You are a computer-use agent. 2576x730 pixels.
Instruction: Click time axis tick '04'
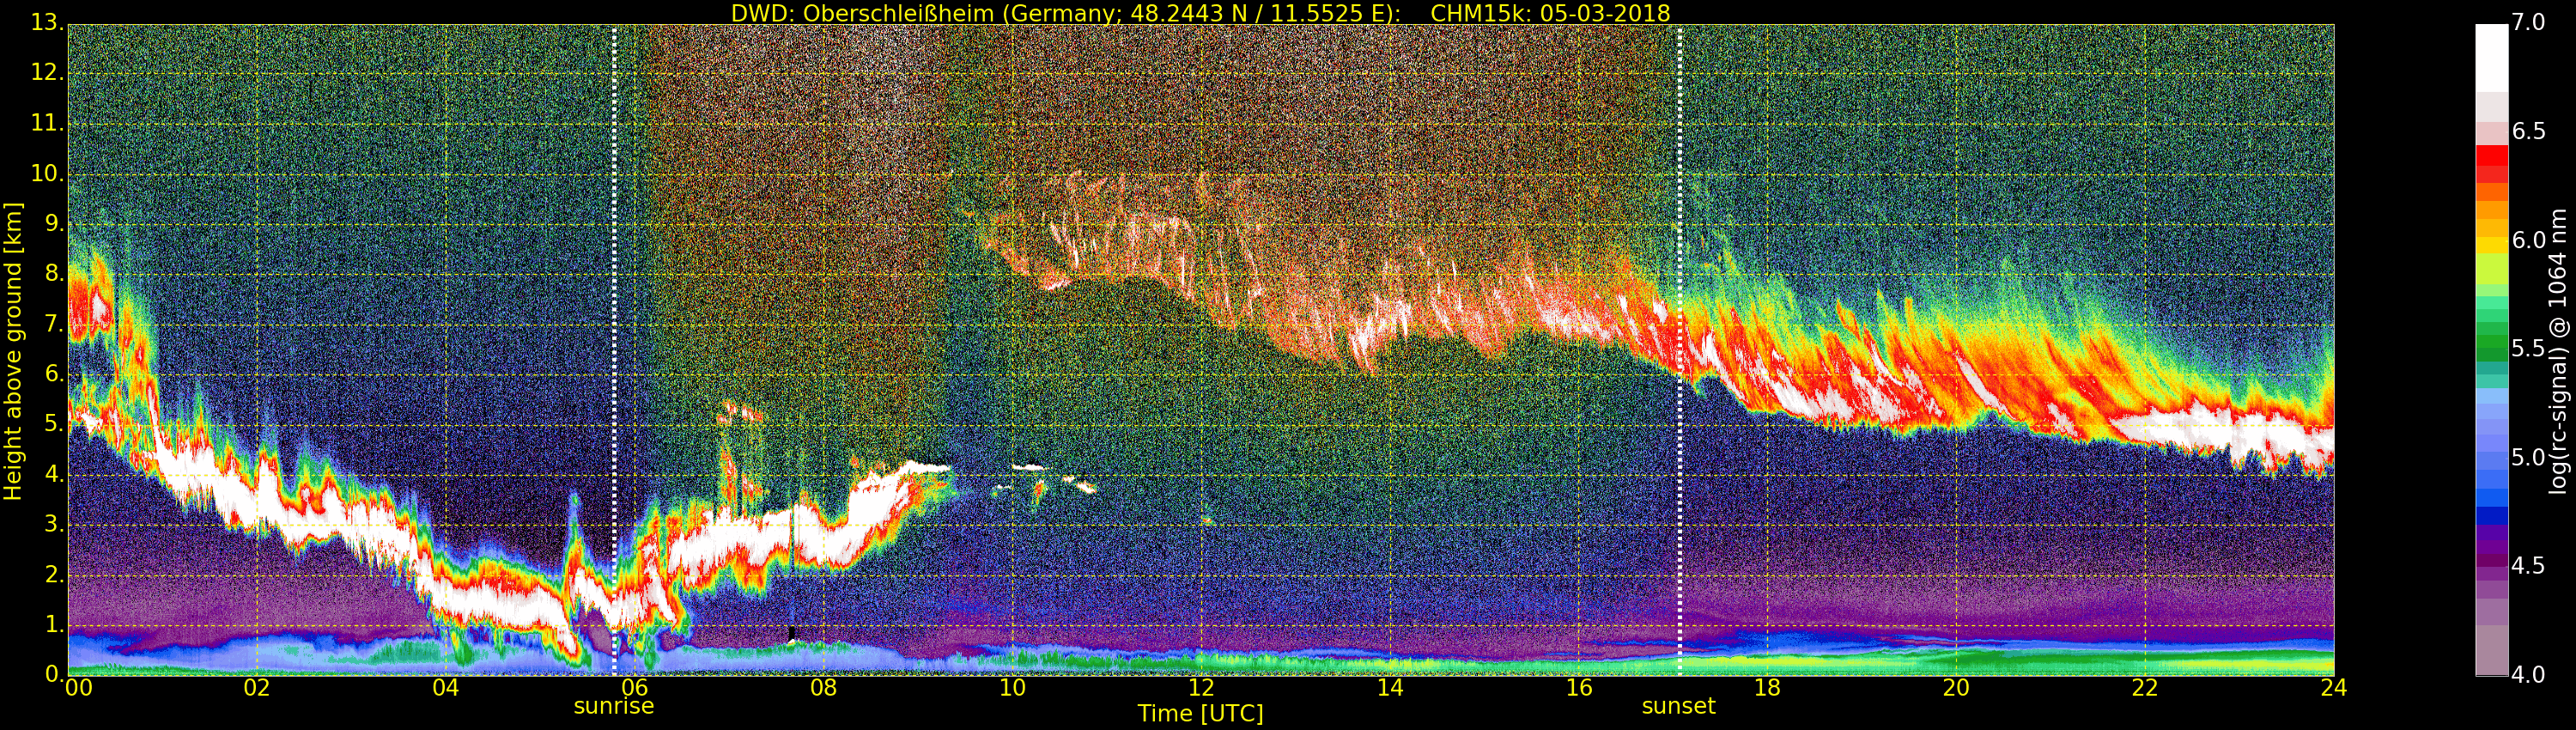coord(446,688)
